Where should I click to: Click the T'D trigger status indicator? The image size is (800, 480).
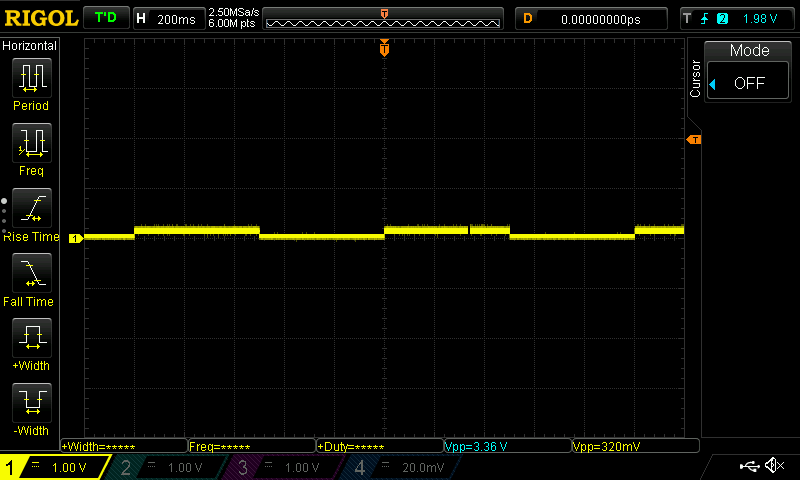(106, 18)
